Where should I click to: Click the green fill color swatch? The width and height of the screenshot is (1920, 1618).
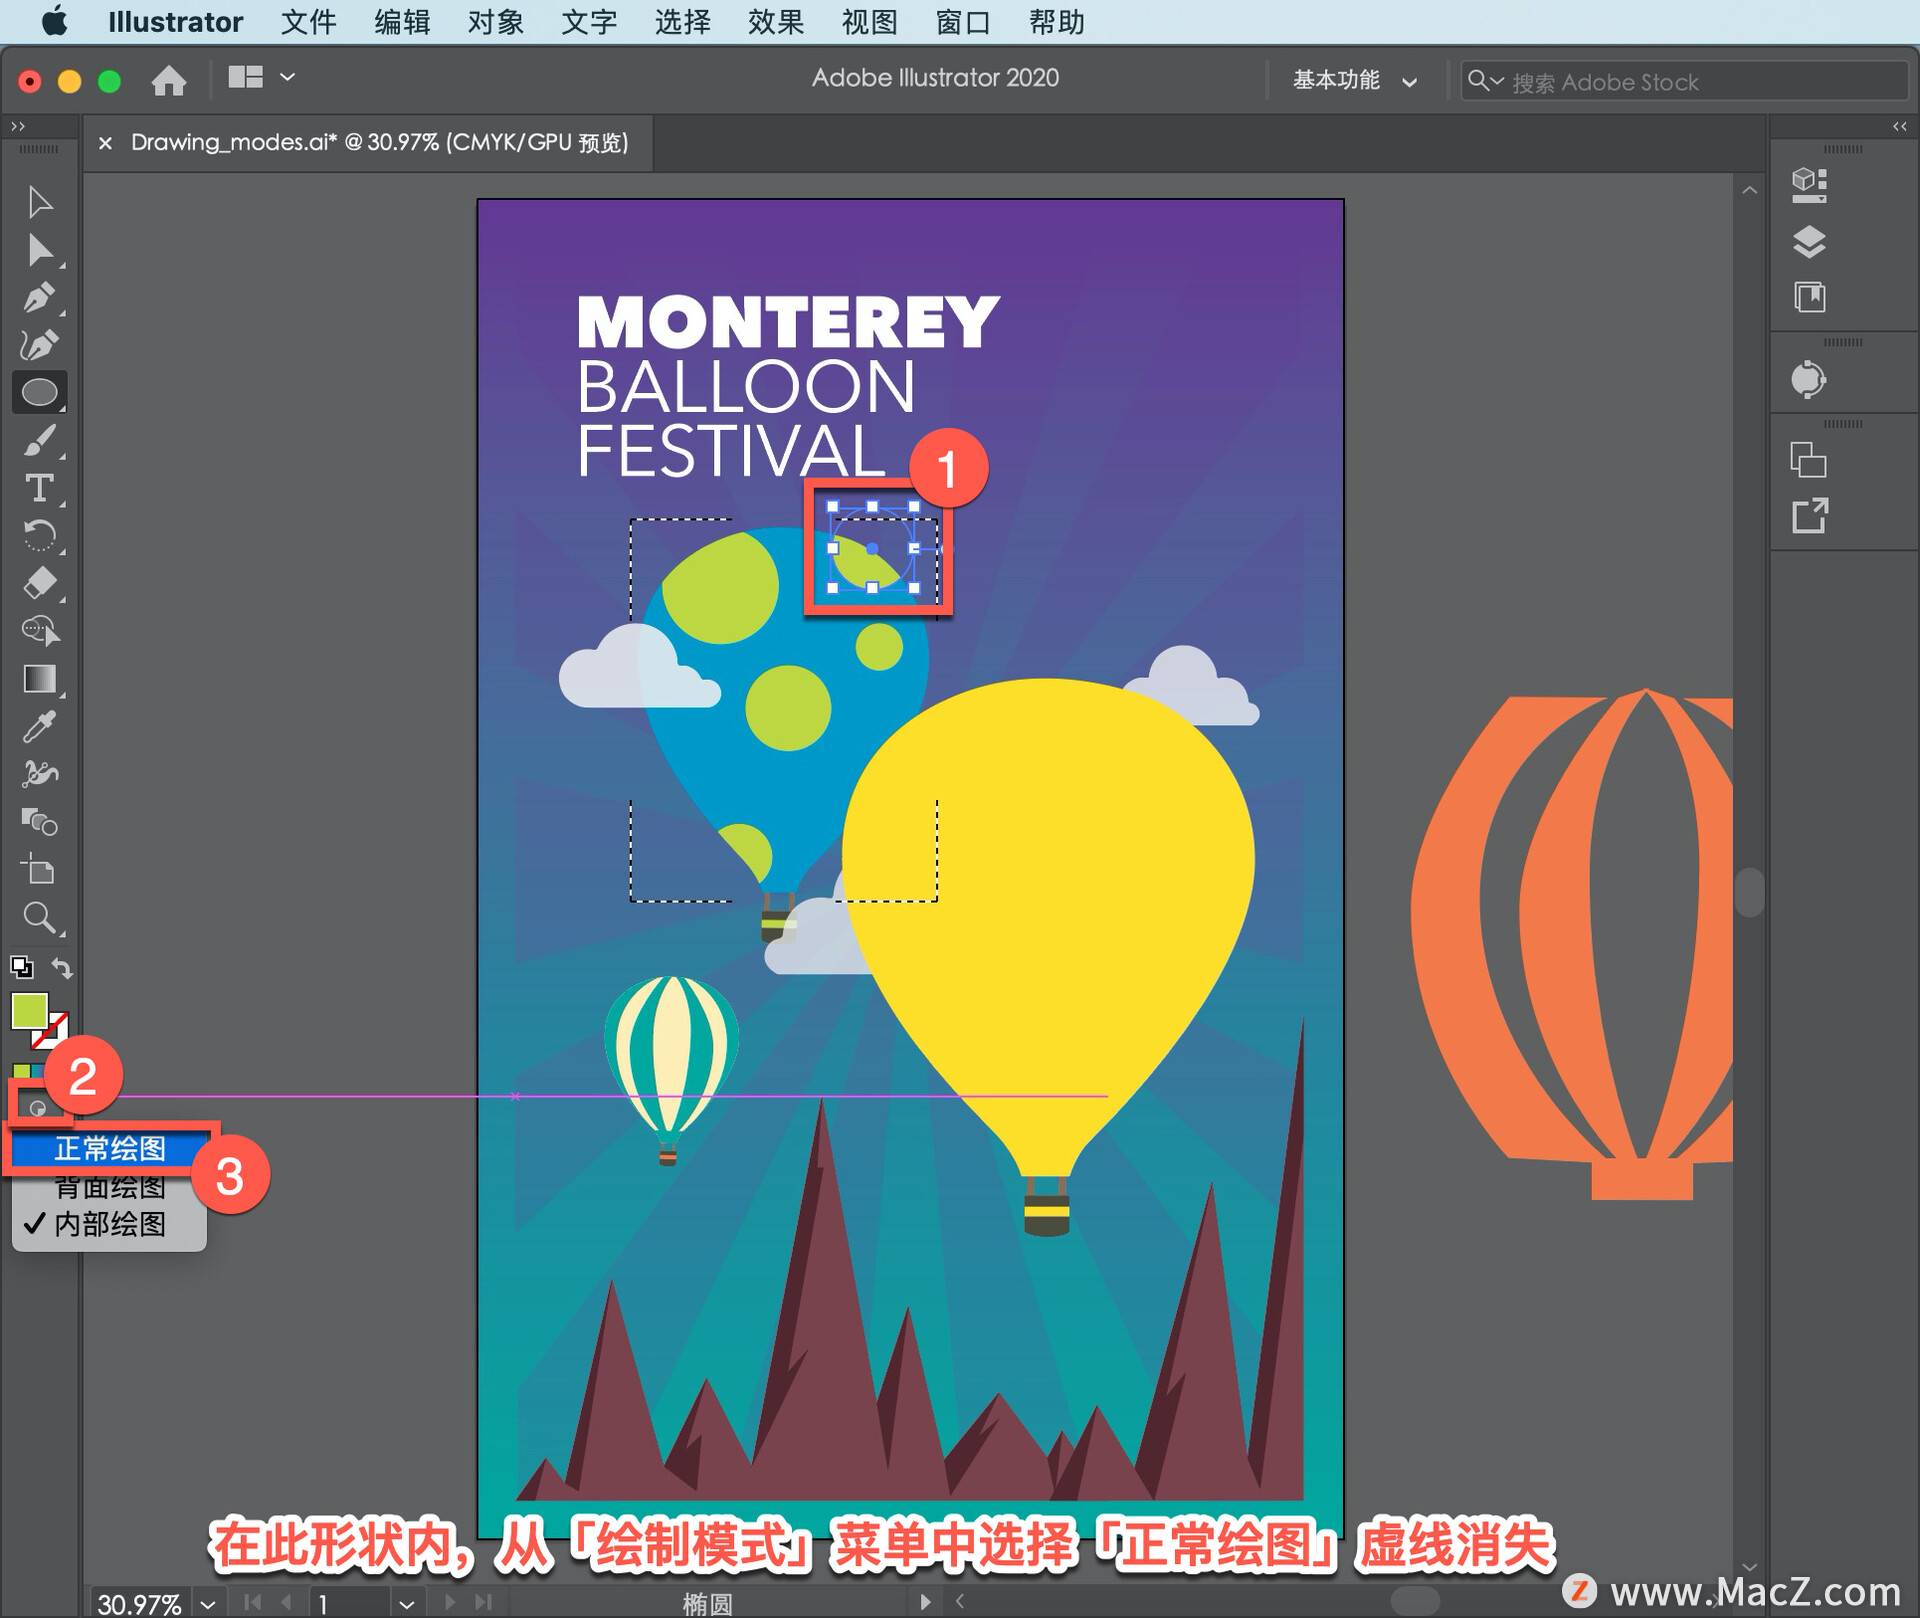pyautogui.click(x=28, y=1010)
